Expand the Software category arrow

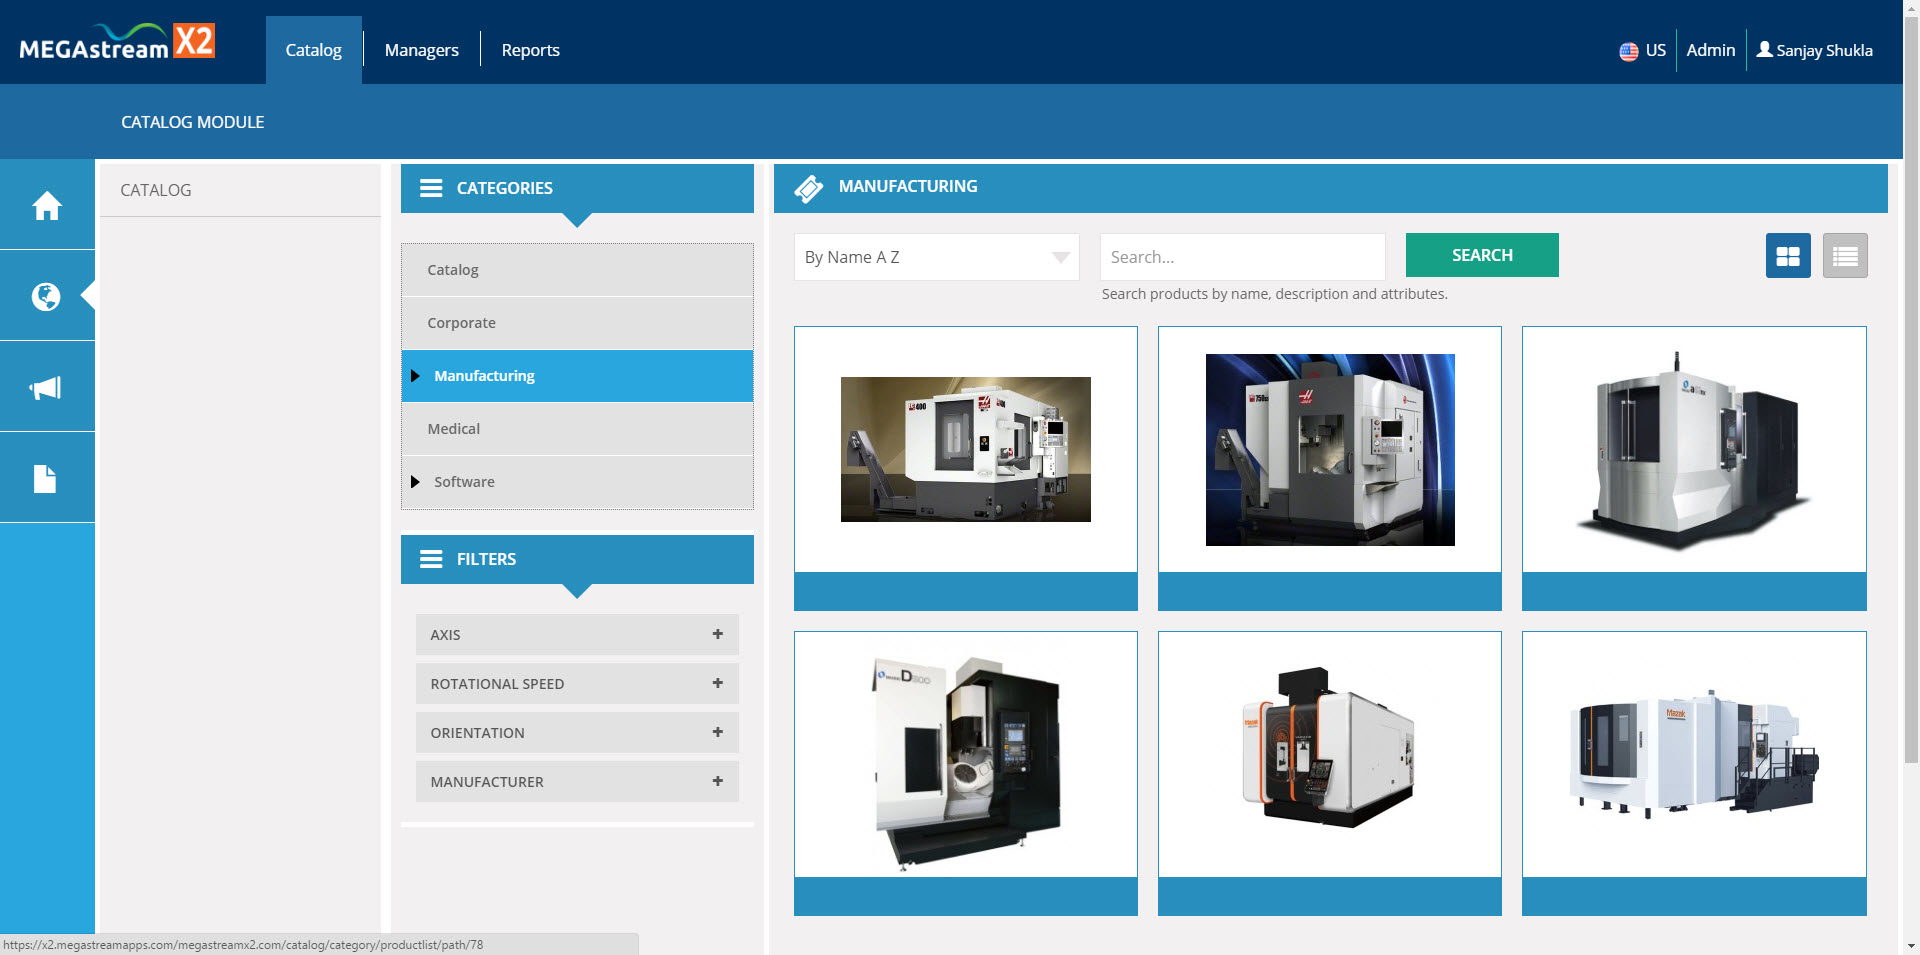pyautogui.click(x=415, y=482)
